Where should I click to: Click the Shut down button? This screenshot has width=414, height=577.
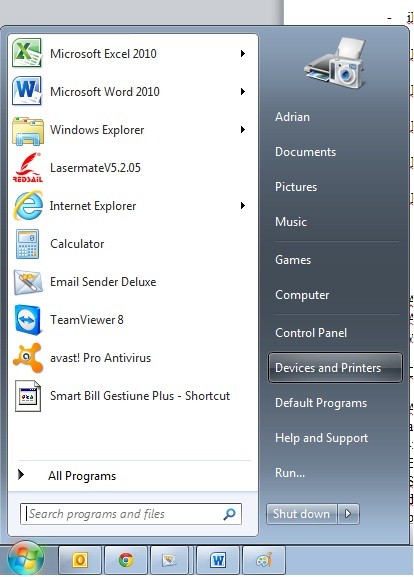(x=301, y=513)
